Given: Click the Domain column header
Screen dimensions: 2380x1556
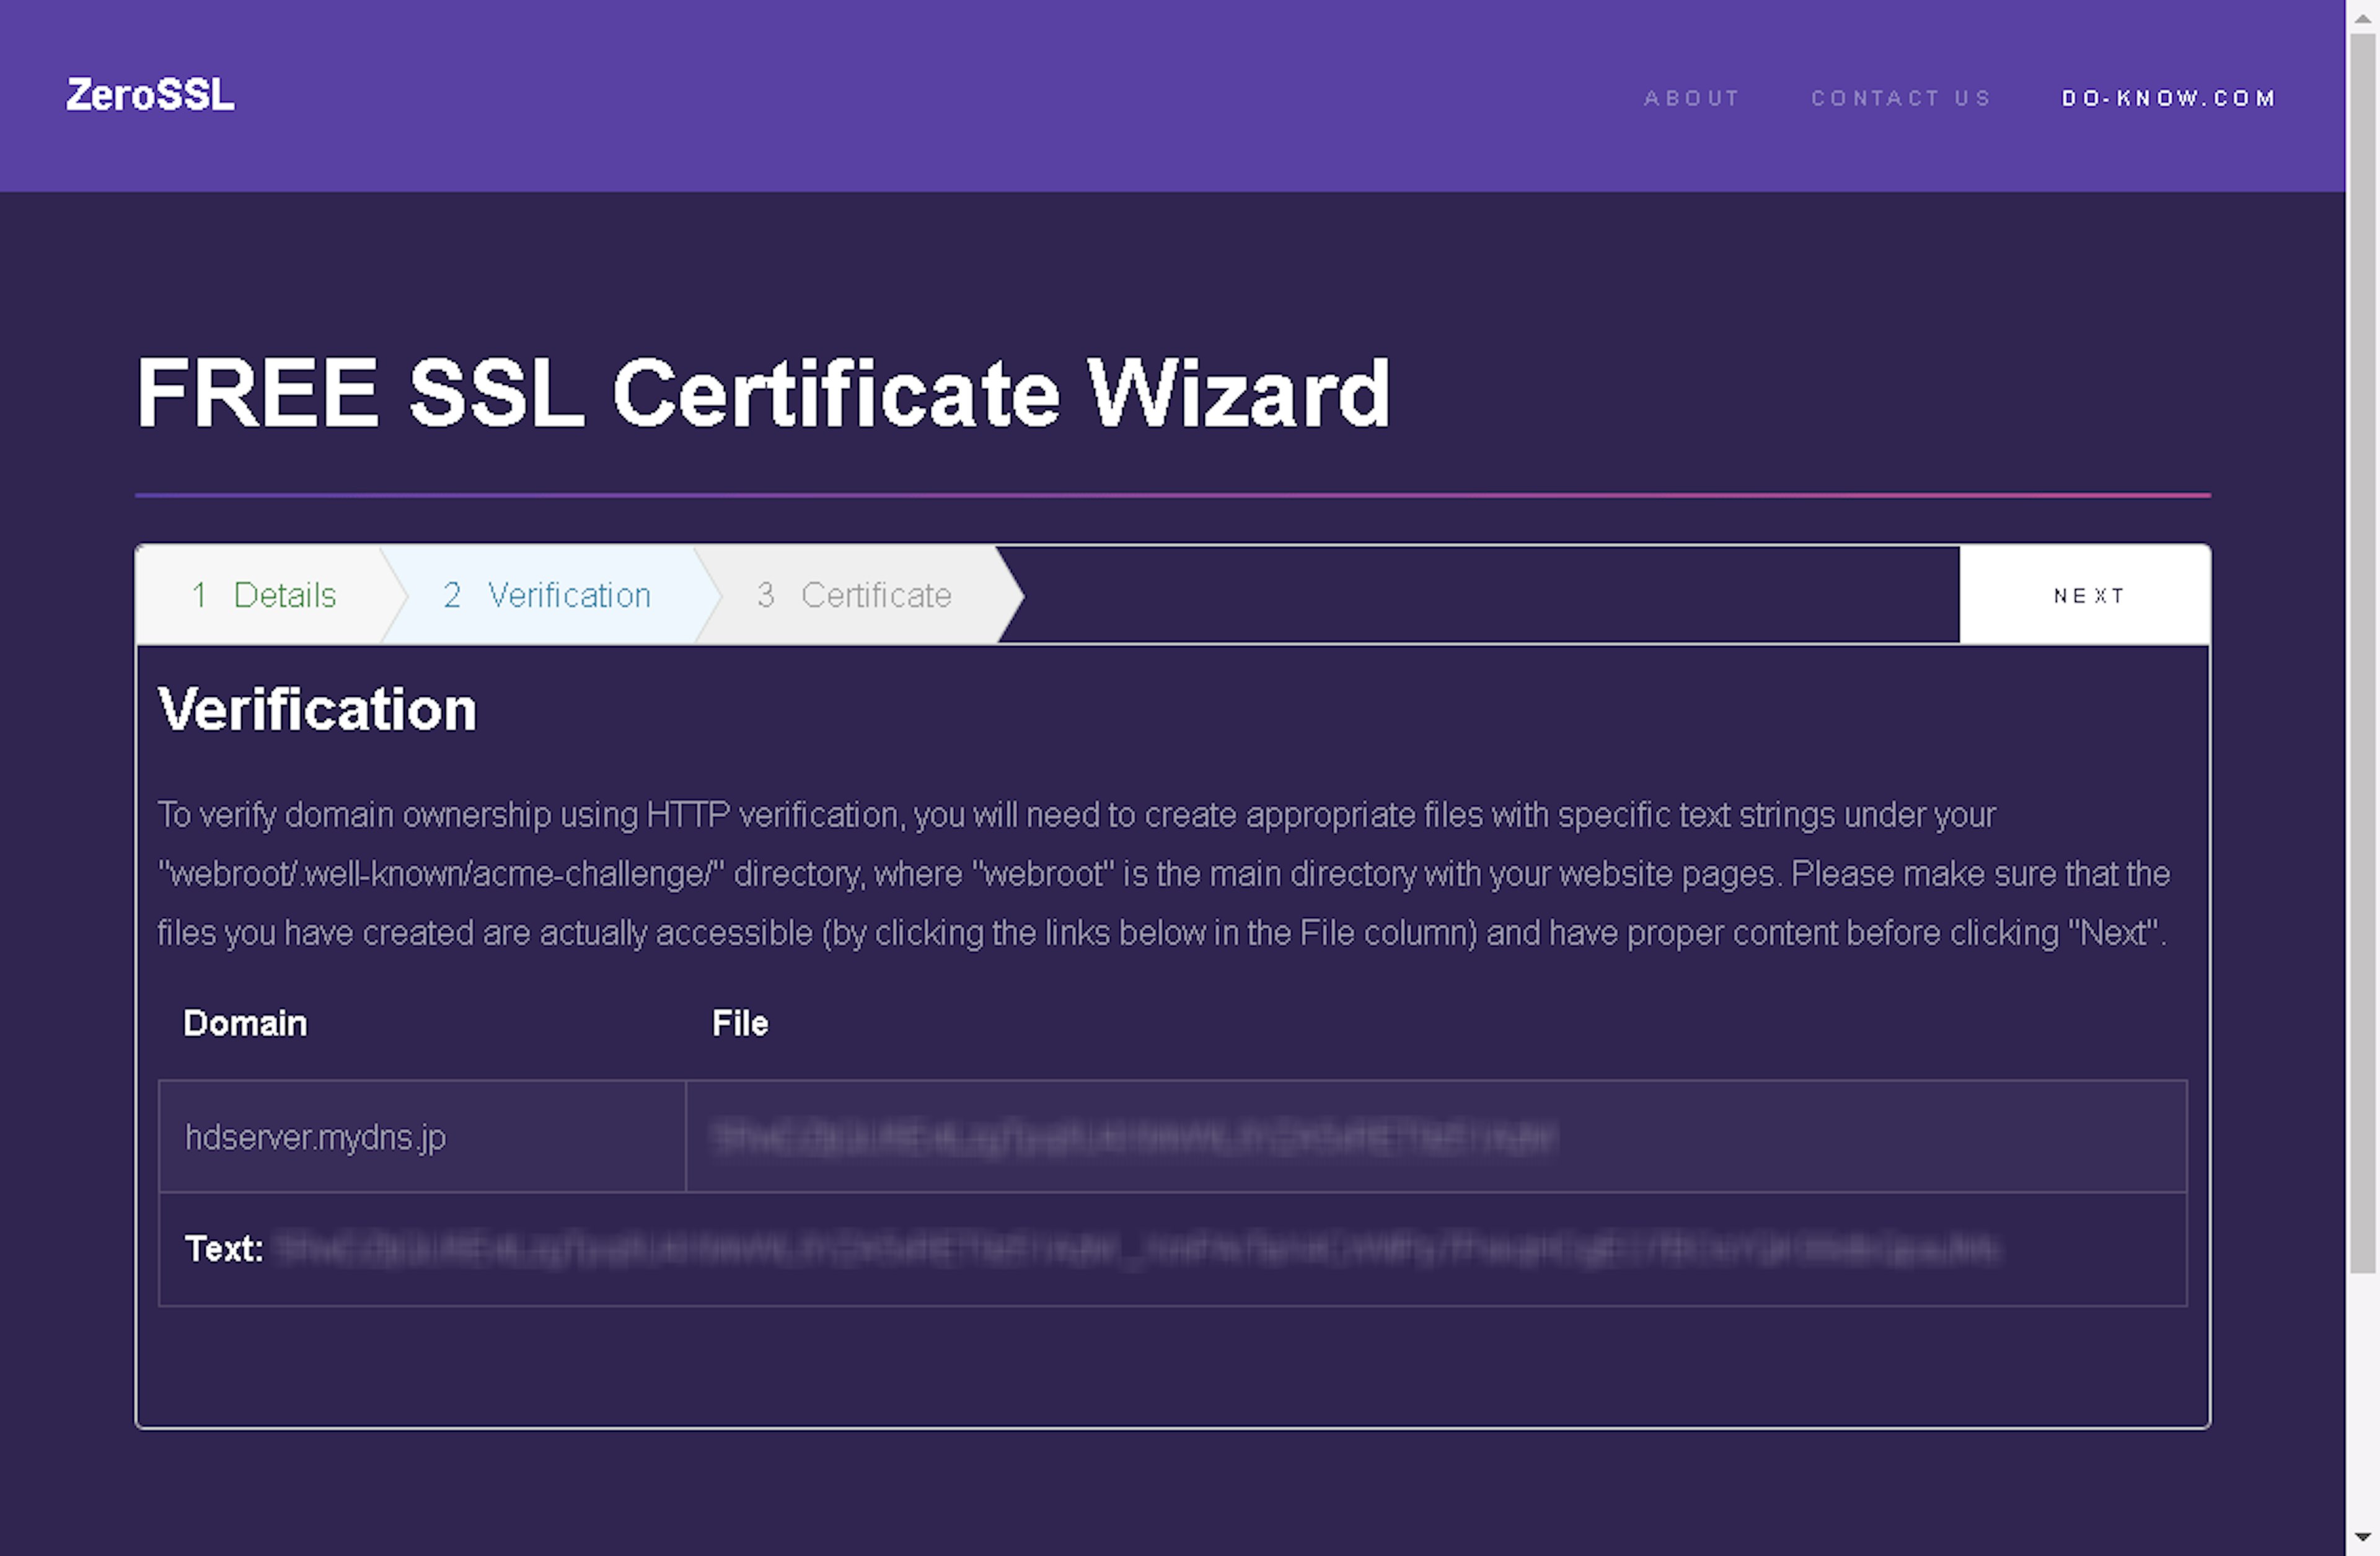Looking at the screenshot, I should [245, 1023].
